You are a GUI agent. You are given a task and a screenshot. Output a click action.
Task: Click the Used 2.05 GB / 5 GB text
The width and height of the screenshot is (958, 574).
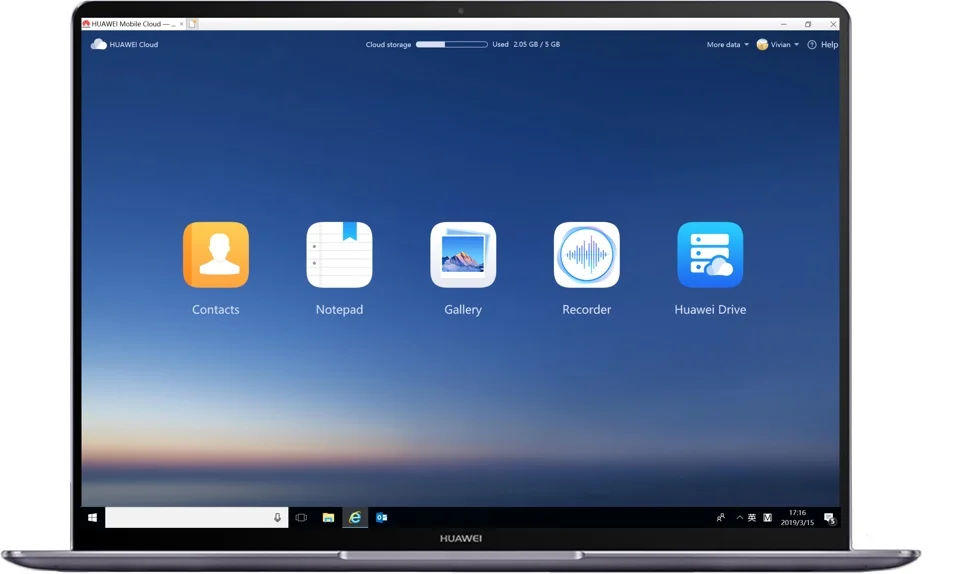526,44
